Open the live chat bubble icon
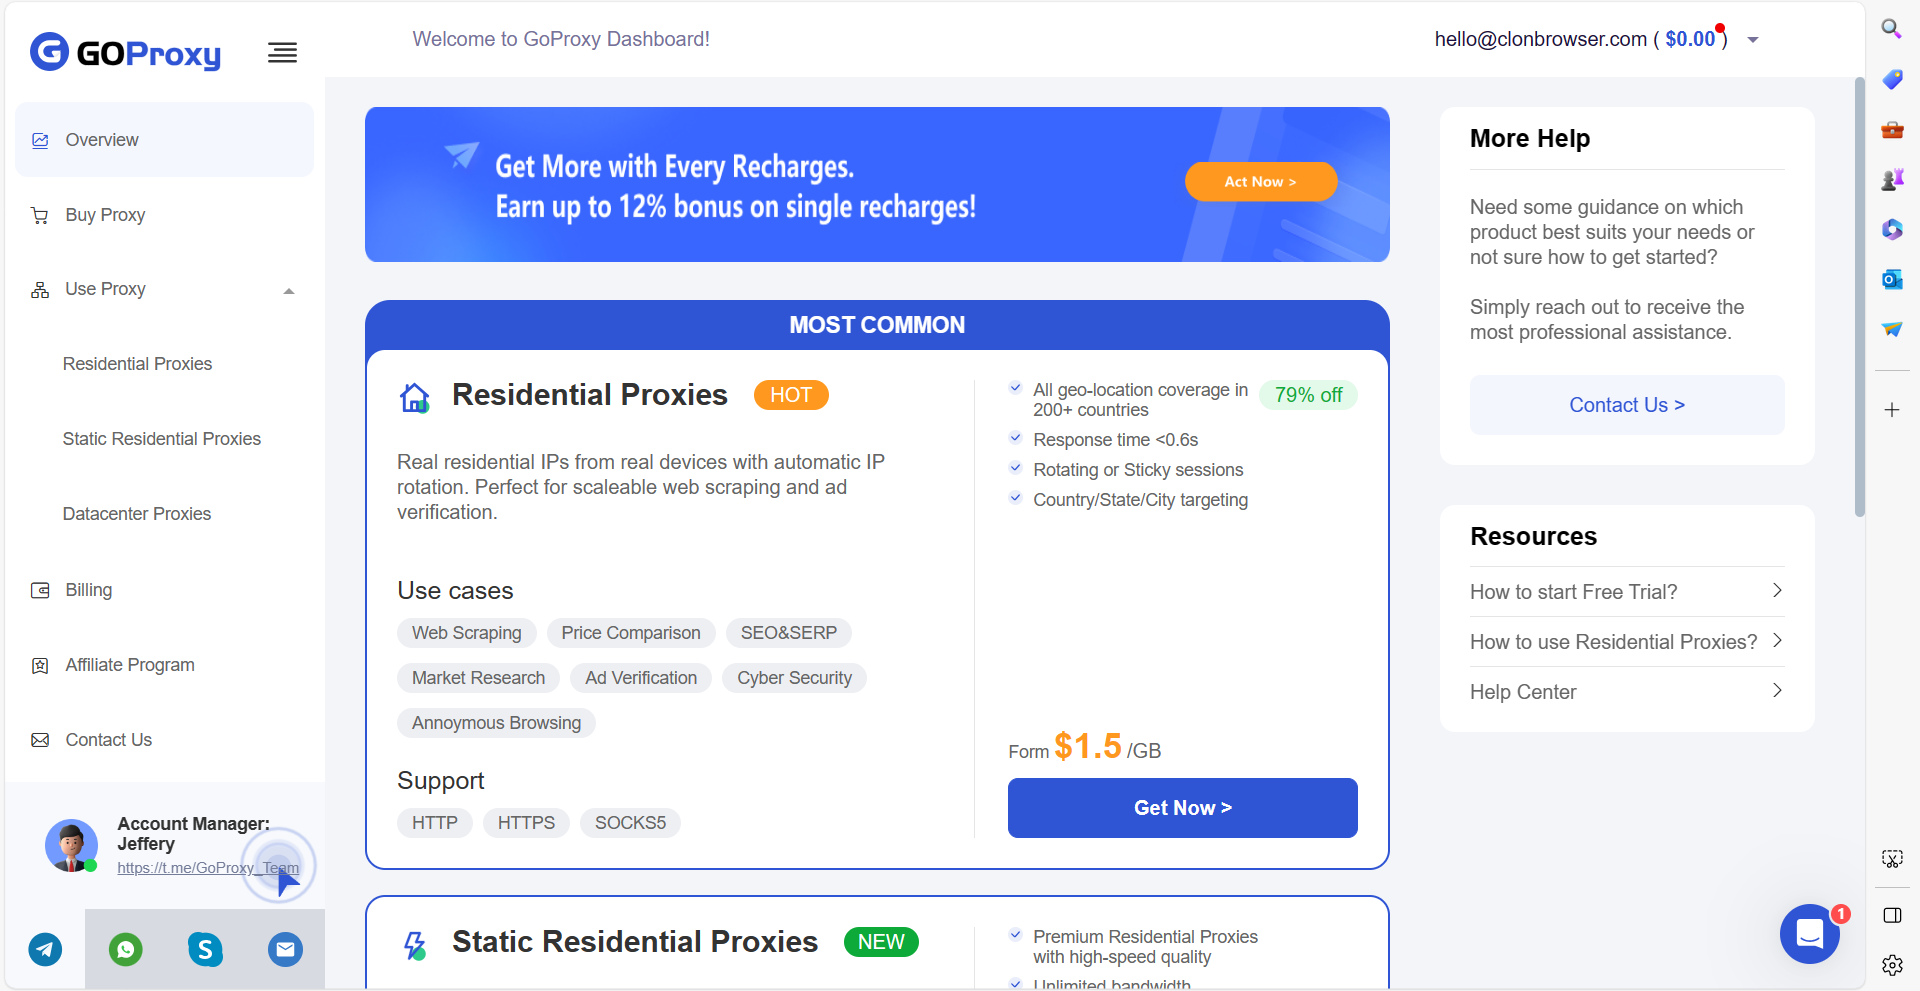Screen dimensions: 1920x991 pyautogui.click(x=1810, y=934)
